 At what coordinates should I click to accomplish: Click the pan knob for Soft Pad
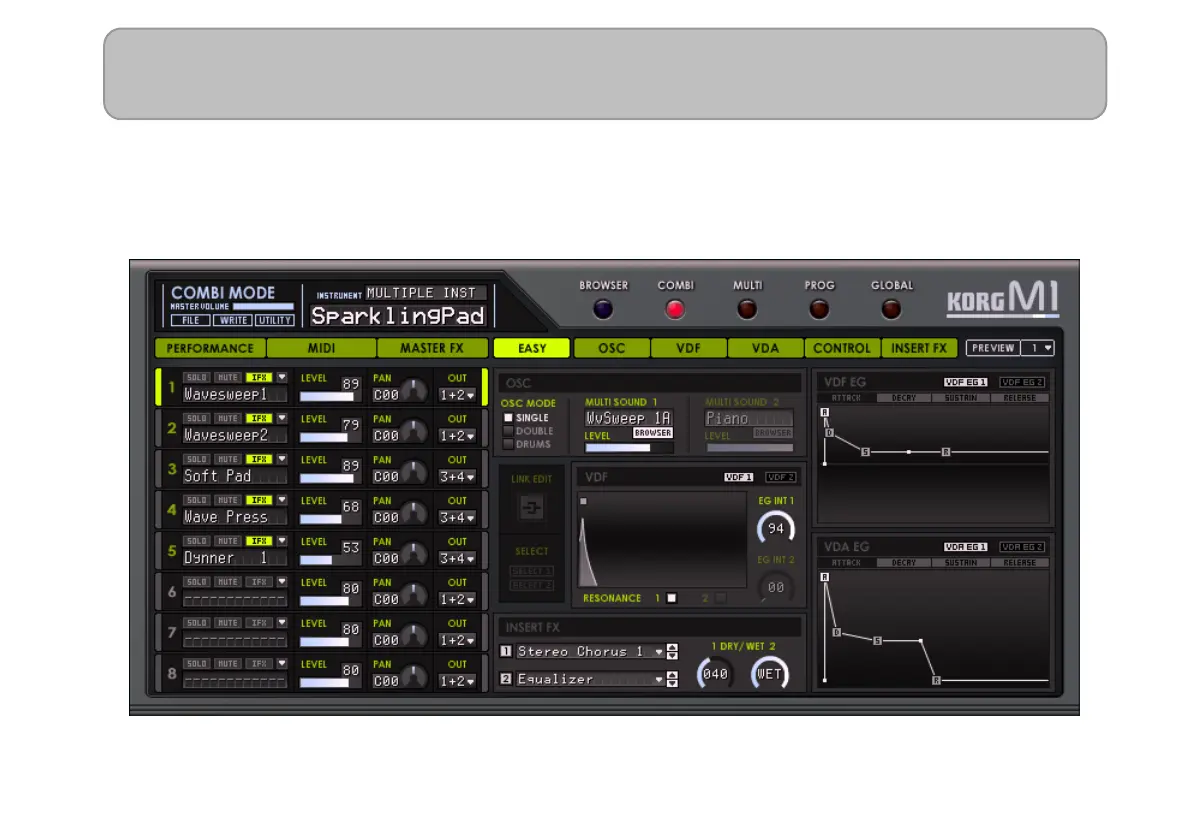point(414,472)
